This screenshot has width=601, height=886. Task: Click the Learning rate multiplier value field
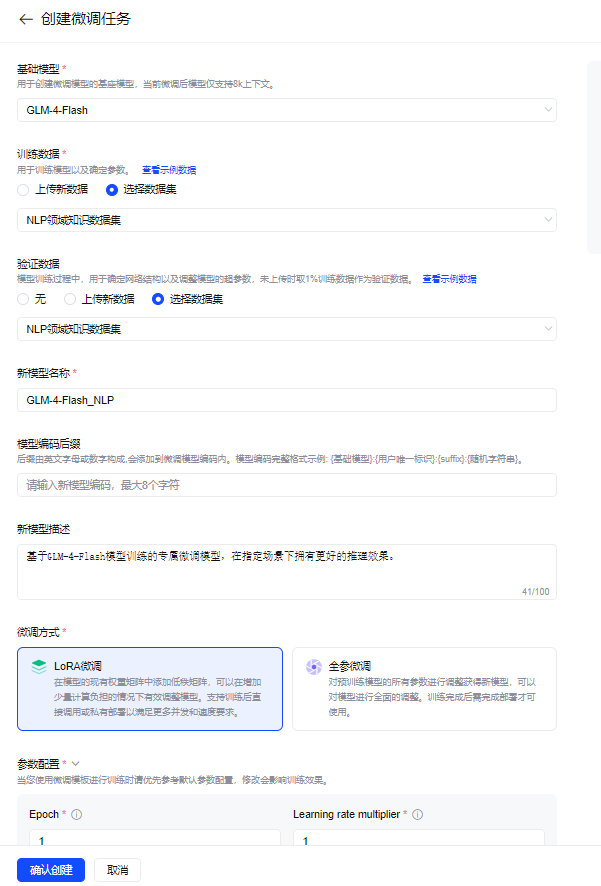[419, 838]
